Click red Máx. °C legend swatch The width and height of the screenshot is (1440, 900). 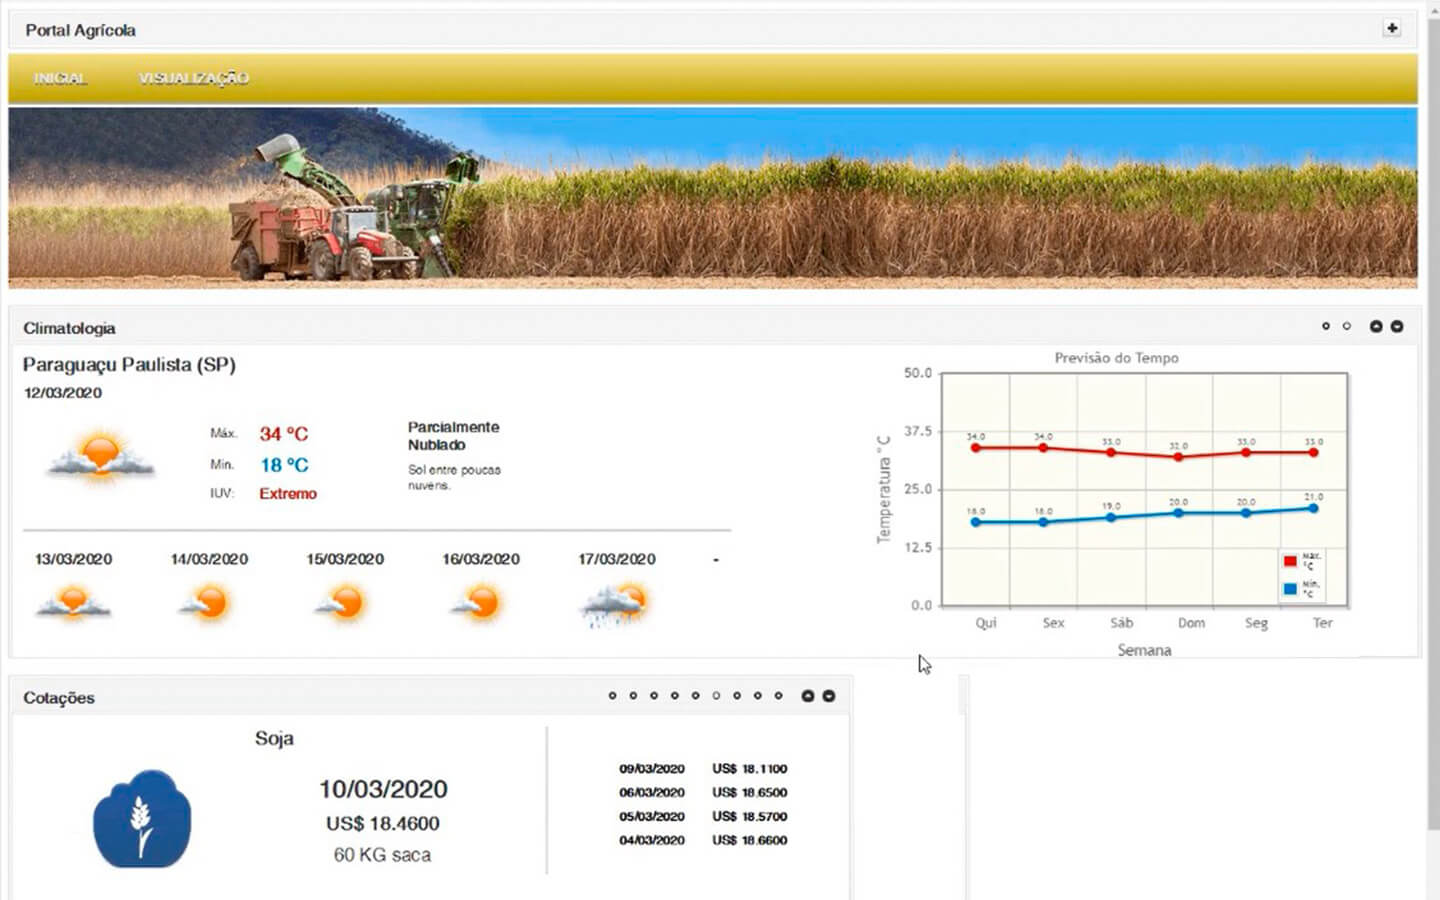tap(1290, 561)
